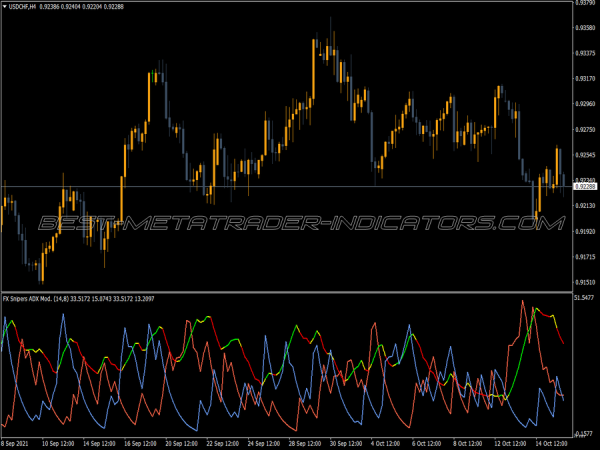Viewport: 600px width, 450px height.
Task: Click the Best-MetaTrader-Indicators.com watermark
Action: click(300, 224)
